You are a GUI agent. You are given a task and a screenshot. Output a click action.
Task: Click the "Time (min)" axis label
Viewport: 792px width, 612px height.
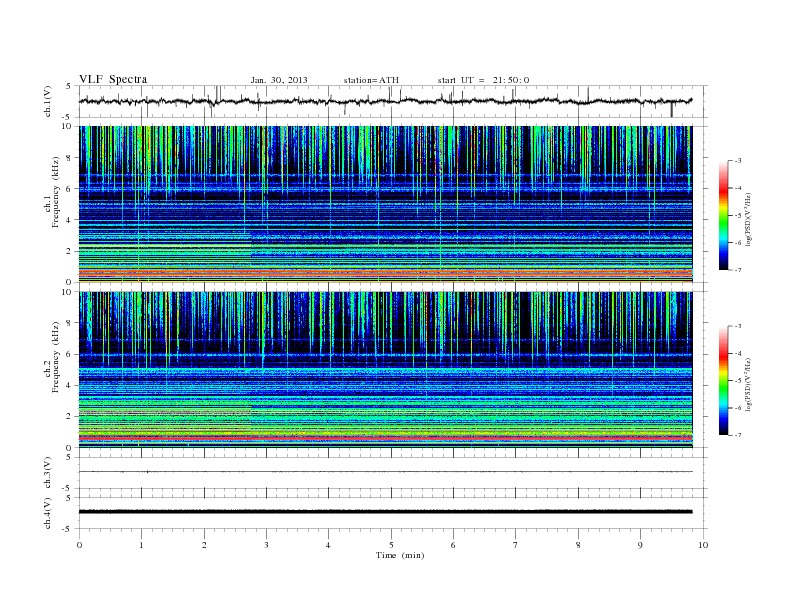[x=400, y=555]
